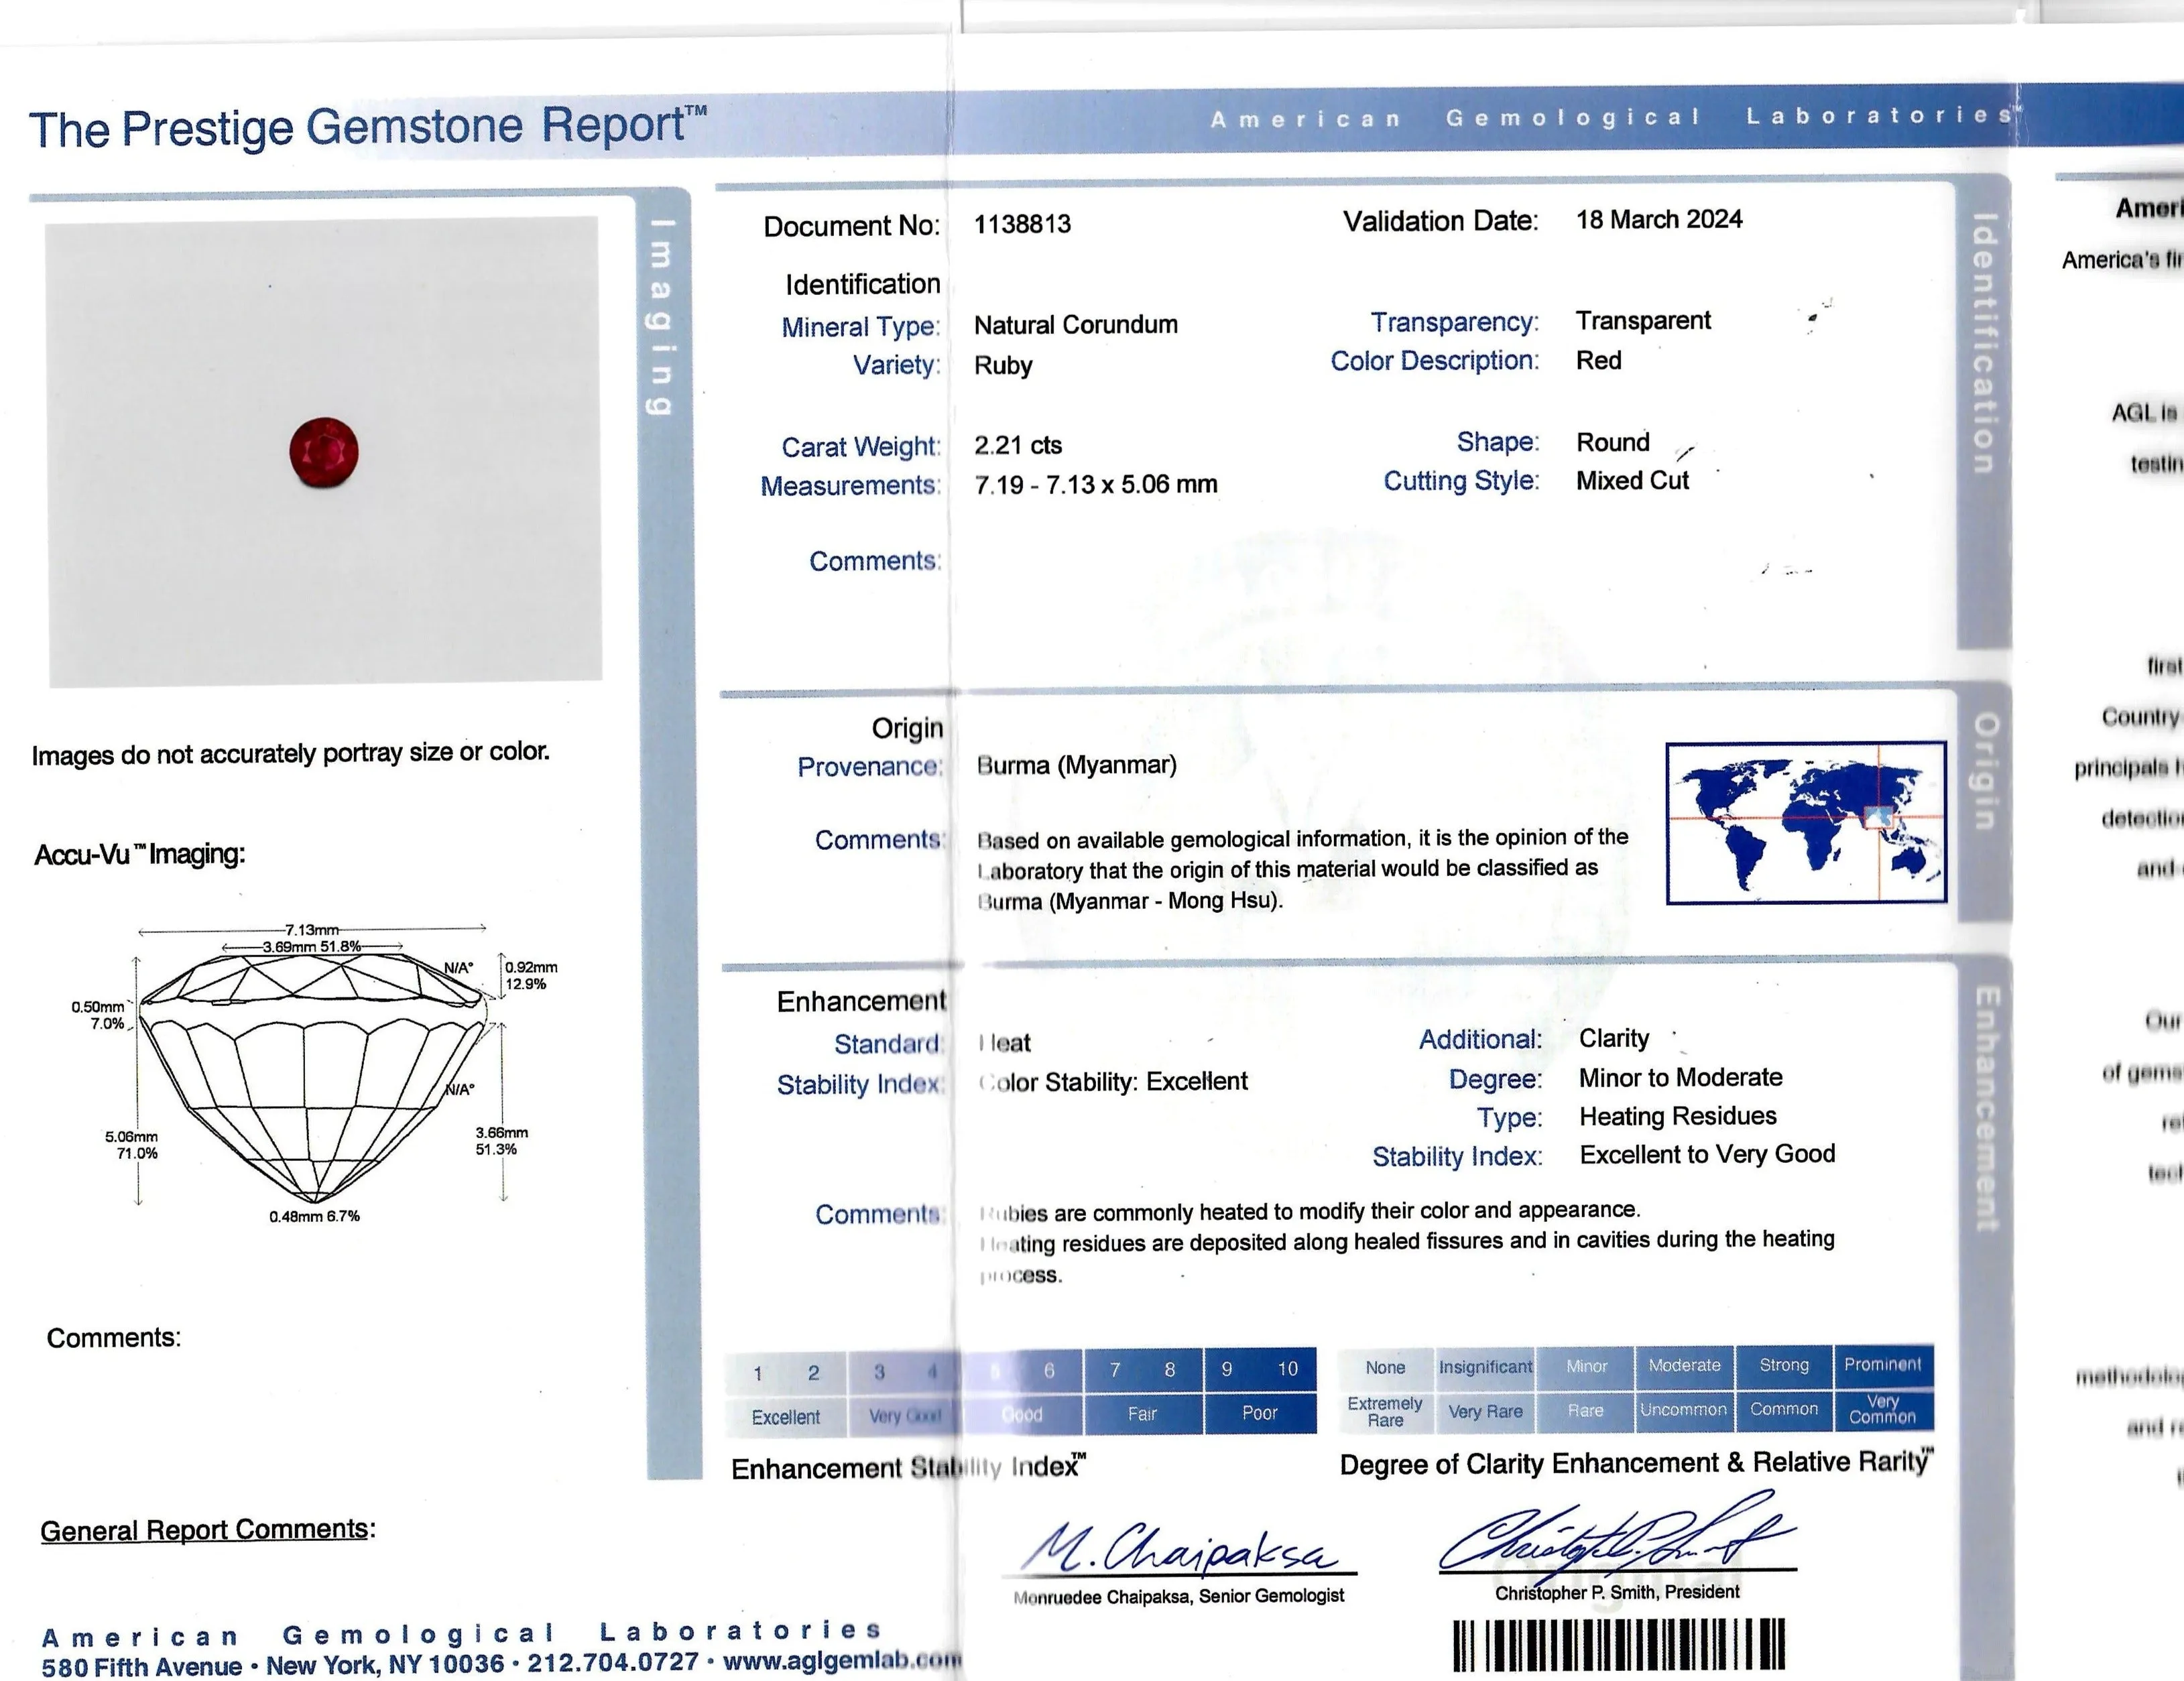Click the Rubies are commonly heated comment
Screen dimensions: 2184x1681
[1407, 1243]
